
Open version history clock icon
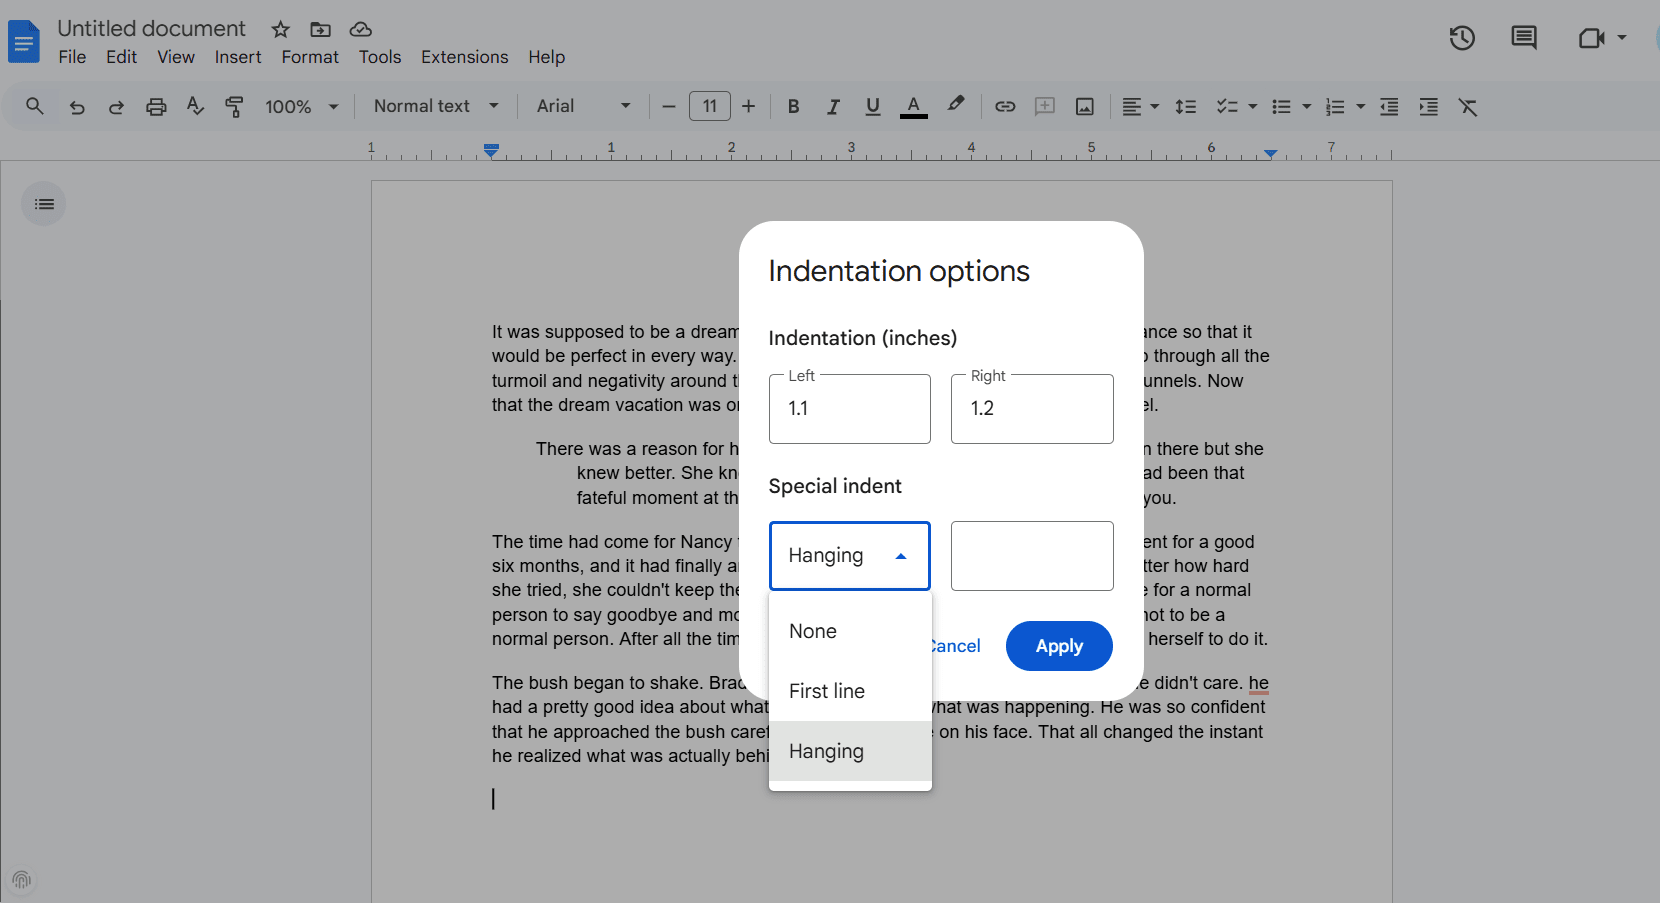(x=1462, y=38)
